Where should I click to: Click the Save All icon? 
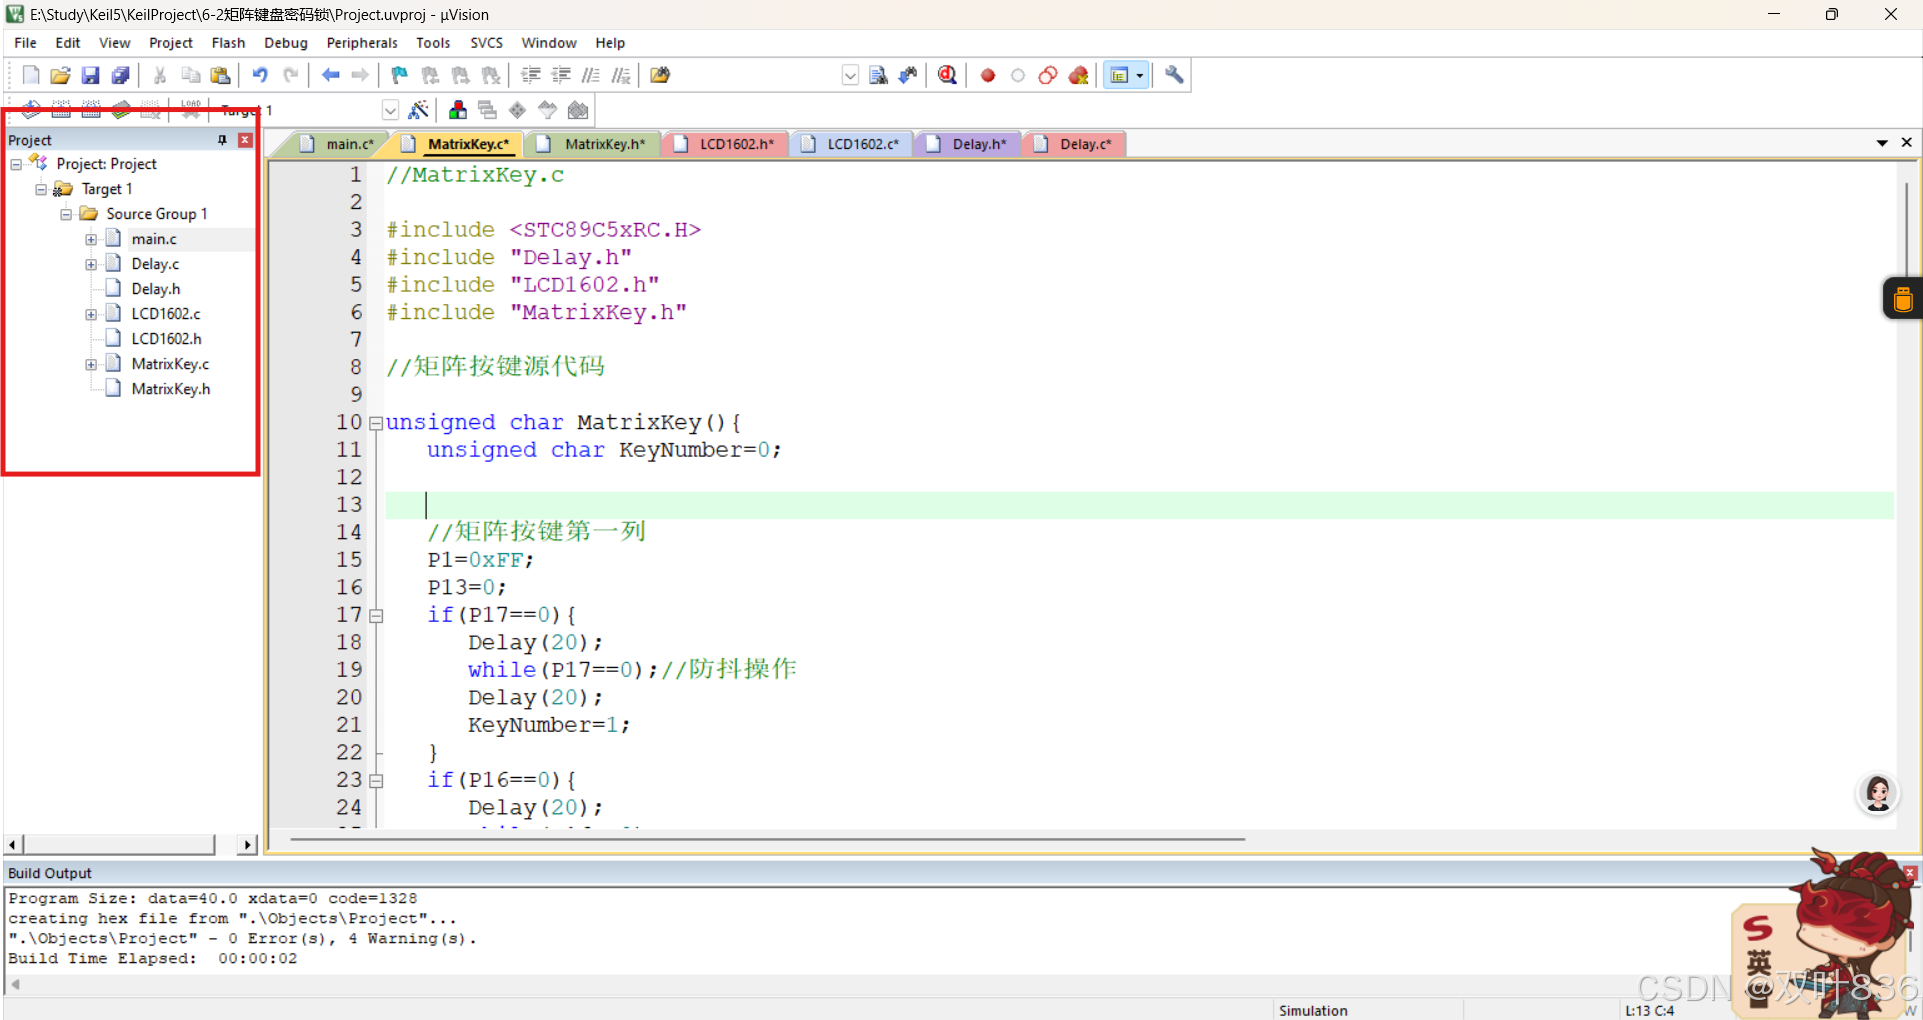(x=120, y=75)
